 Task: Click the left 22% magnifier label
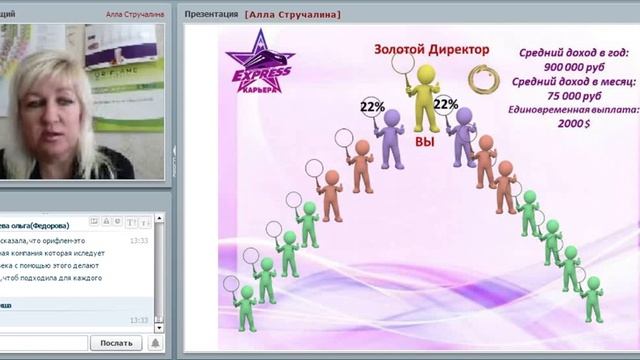pos(372,107)
